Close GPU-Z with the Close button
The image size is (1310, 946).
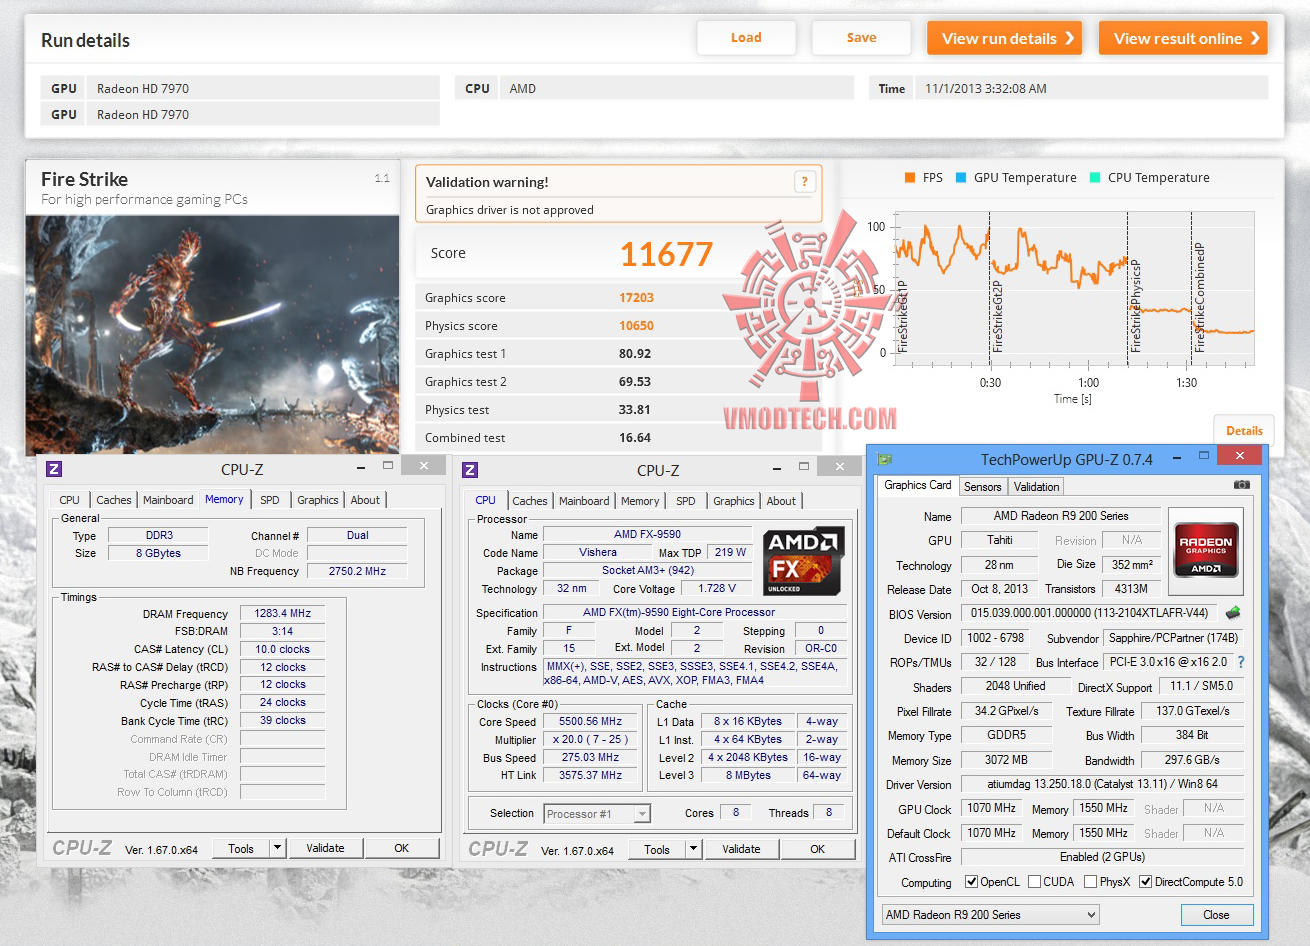1216,915
